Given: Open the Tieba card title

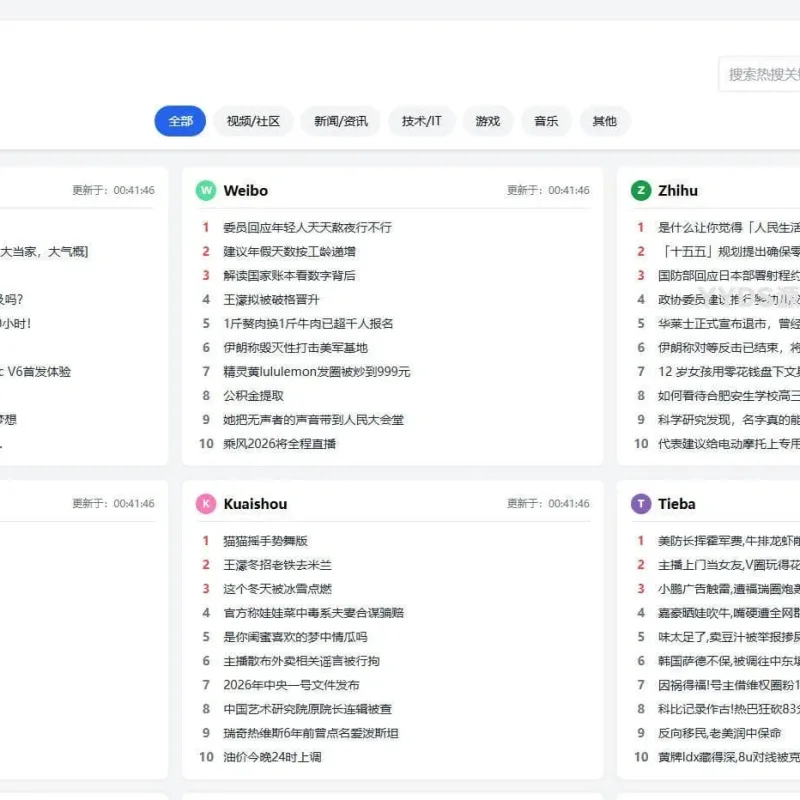Looking at the screenshot, I should click(x=677, y=504).
